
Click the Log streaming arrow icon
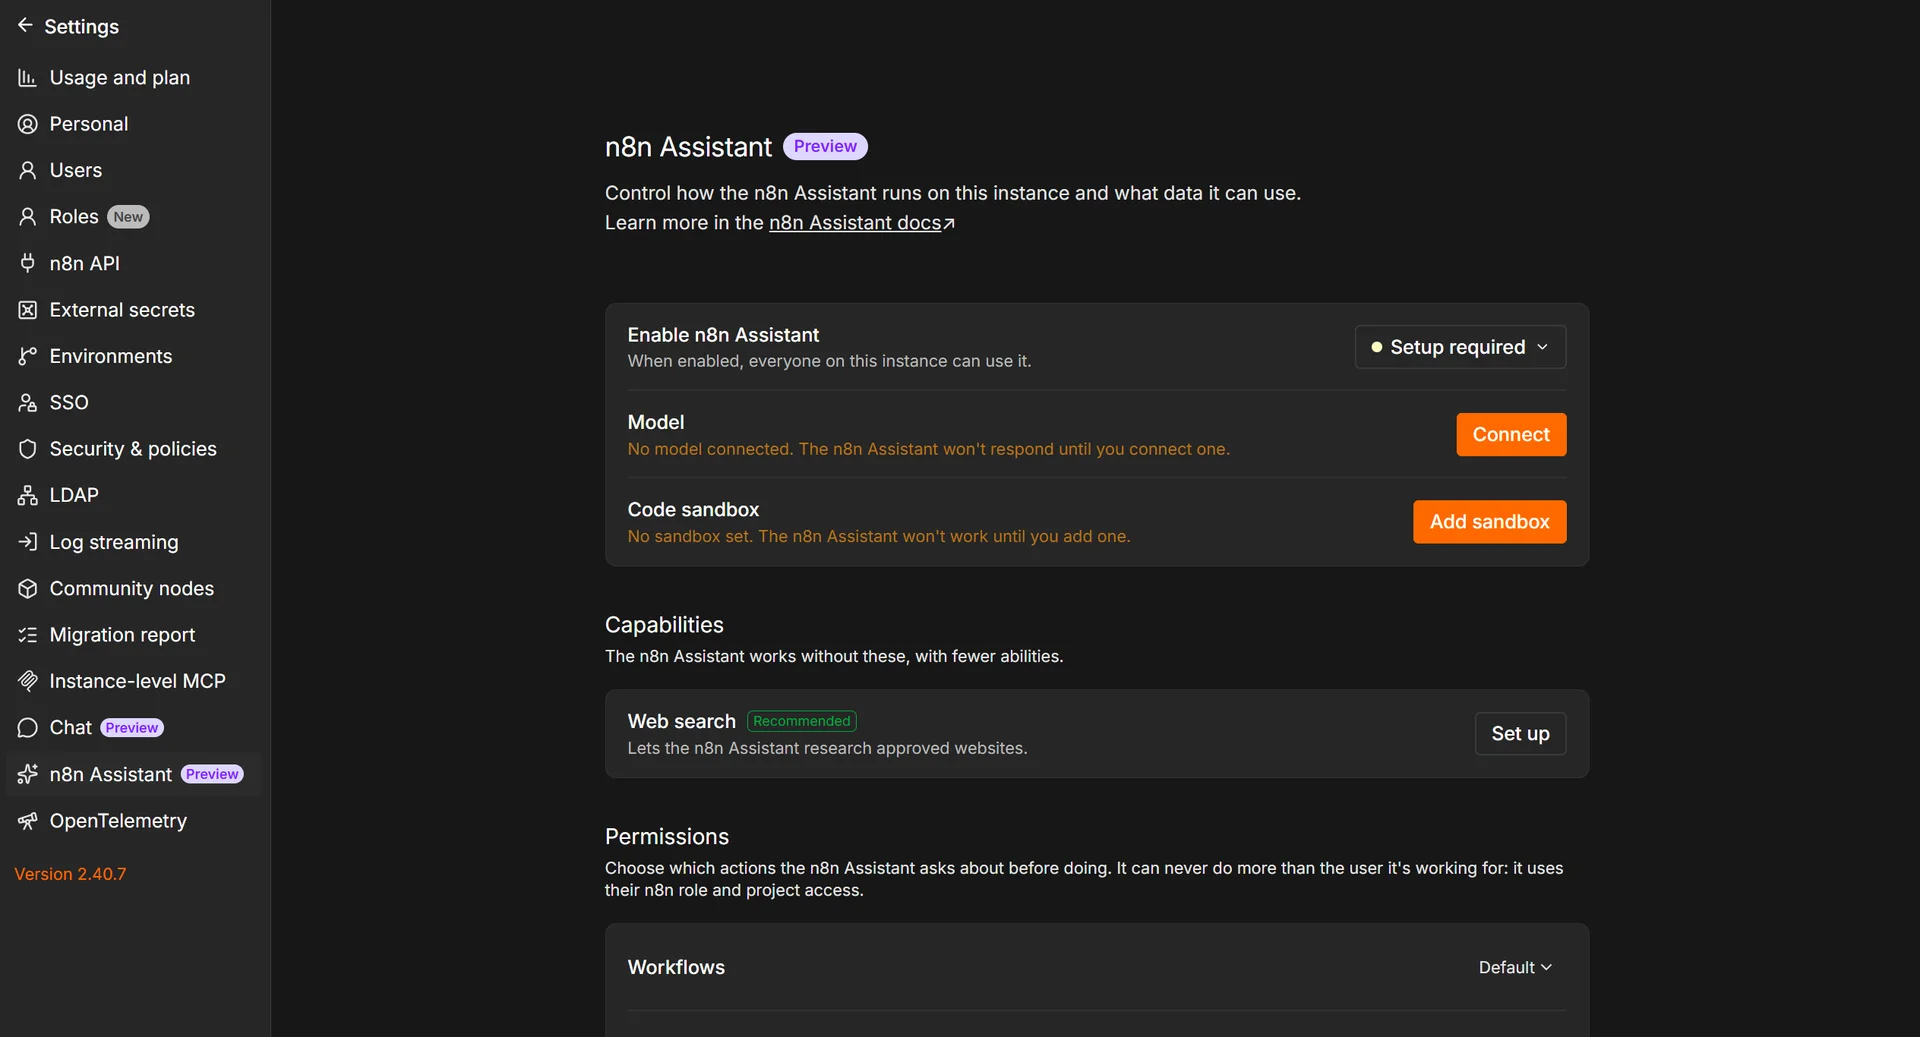click(27, 542)
